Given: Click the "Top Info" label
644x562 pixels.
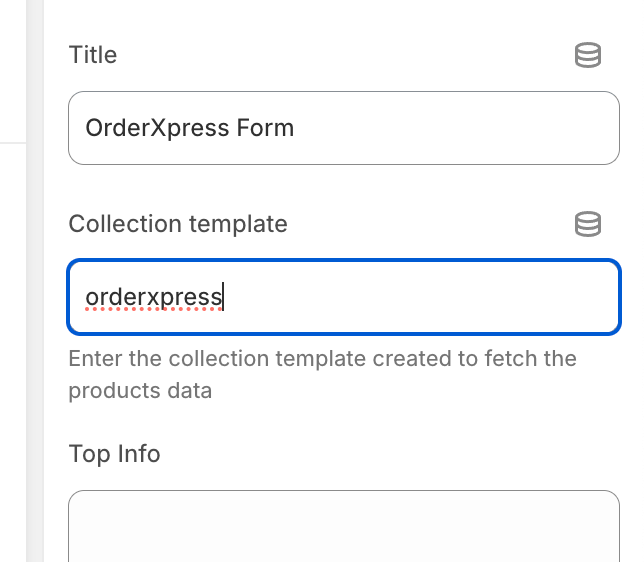Looking at the screenshot, I should tap(114, 454).
